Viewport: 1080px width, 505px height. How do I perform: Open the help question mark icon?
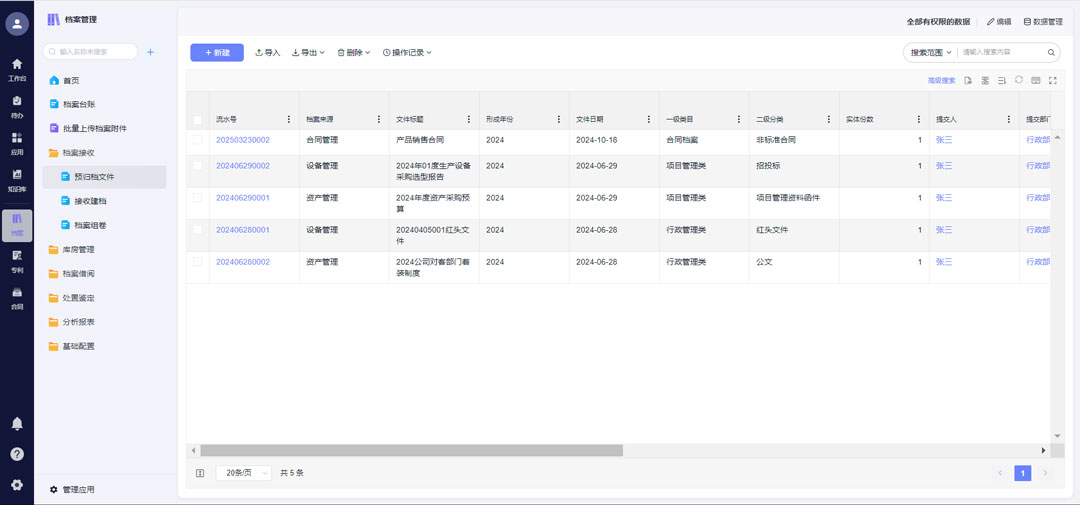pyautogui.click(x=17, y=454)
